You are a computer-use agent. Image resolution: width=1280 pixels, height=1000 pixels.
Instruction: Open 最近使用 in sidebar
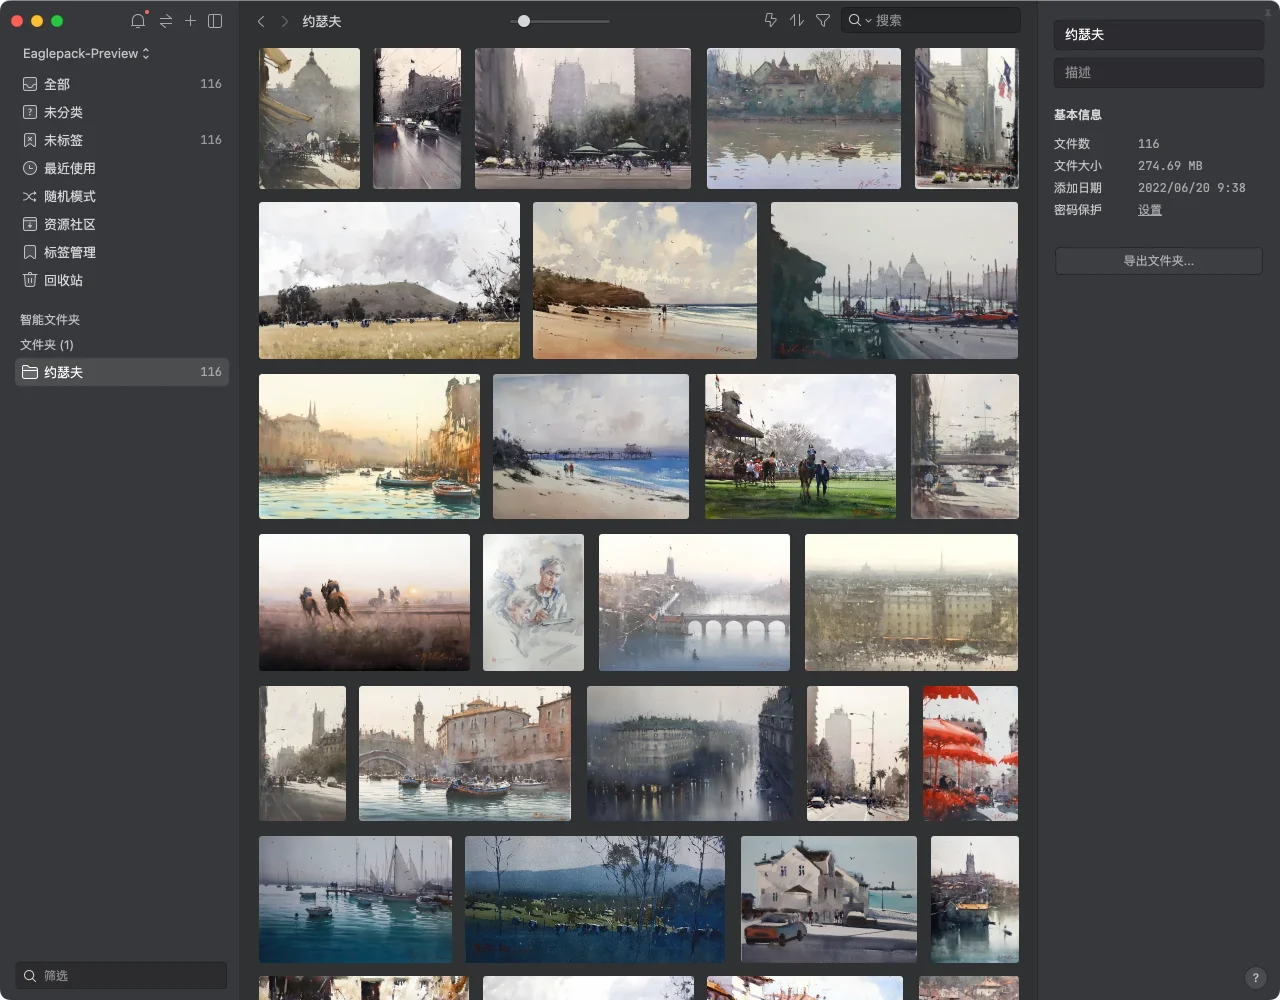point(122,168)
